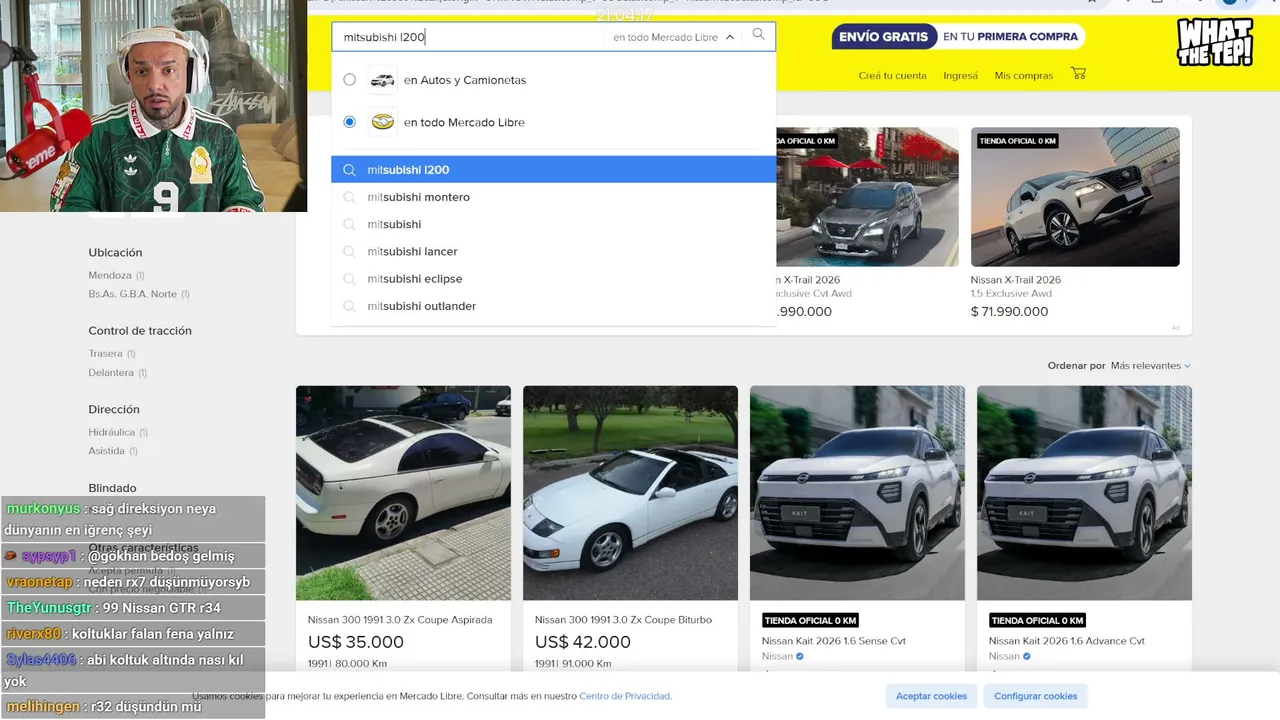Open Nissan Kait 1.6 Advance Cvt photo
This screenshot has height=720, width=1280.
click(1084, 493)
